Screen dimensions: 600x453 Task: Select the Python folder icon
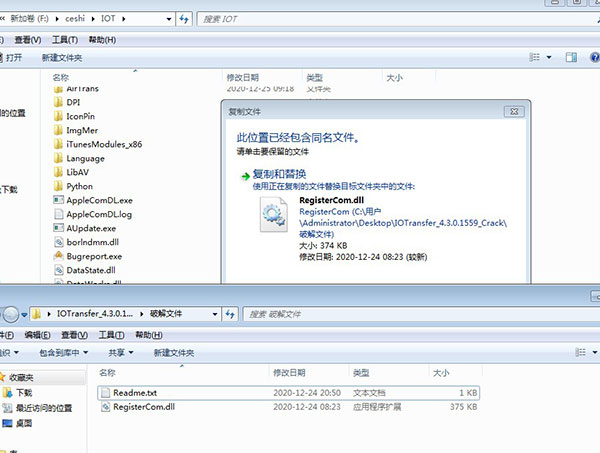tap(58, 186)
